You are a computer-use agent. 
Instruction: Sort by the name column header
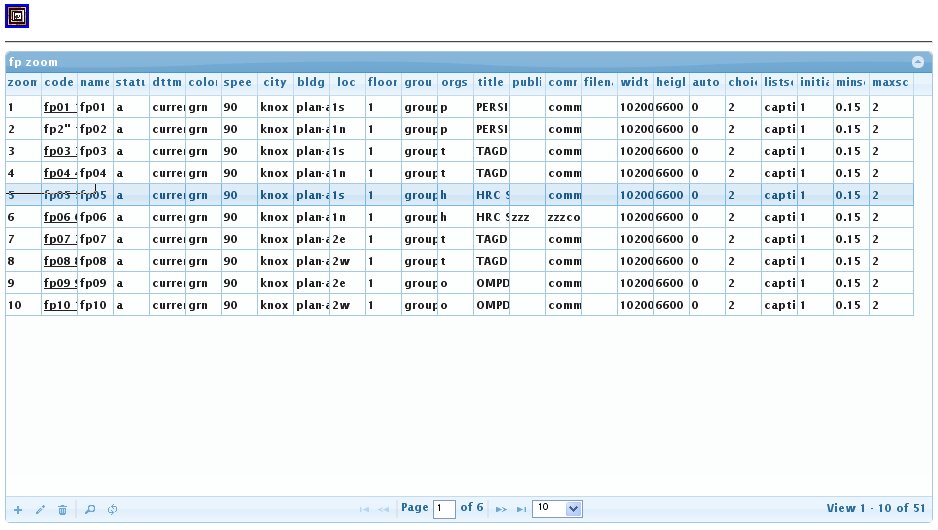pyautogui.click(x=95, y=83)
